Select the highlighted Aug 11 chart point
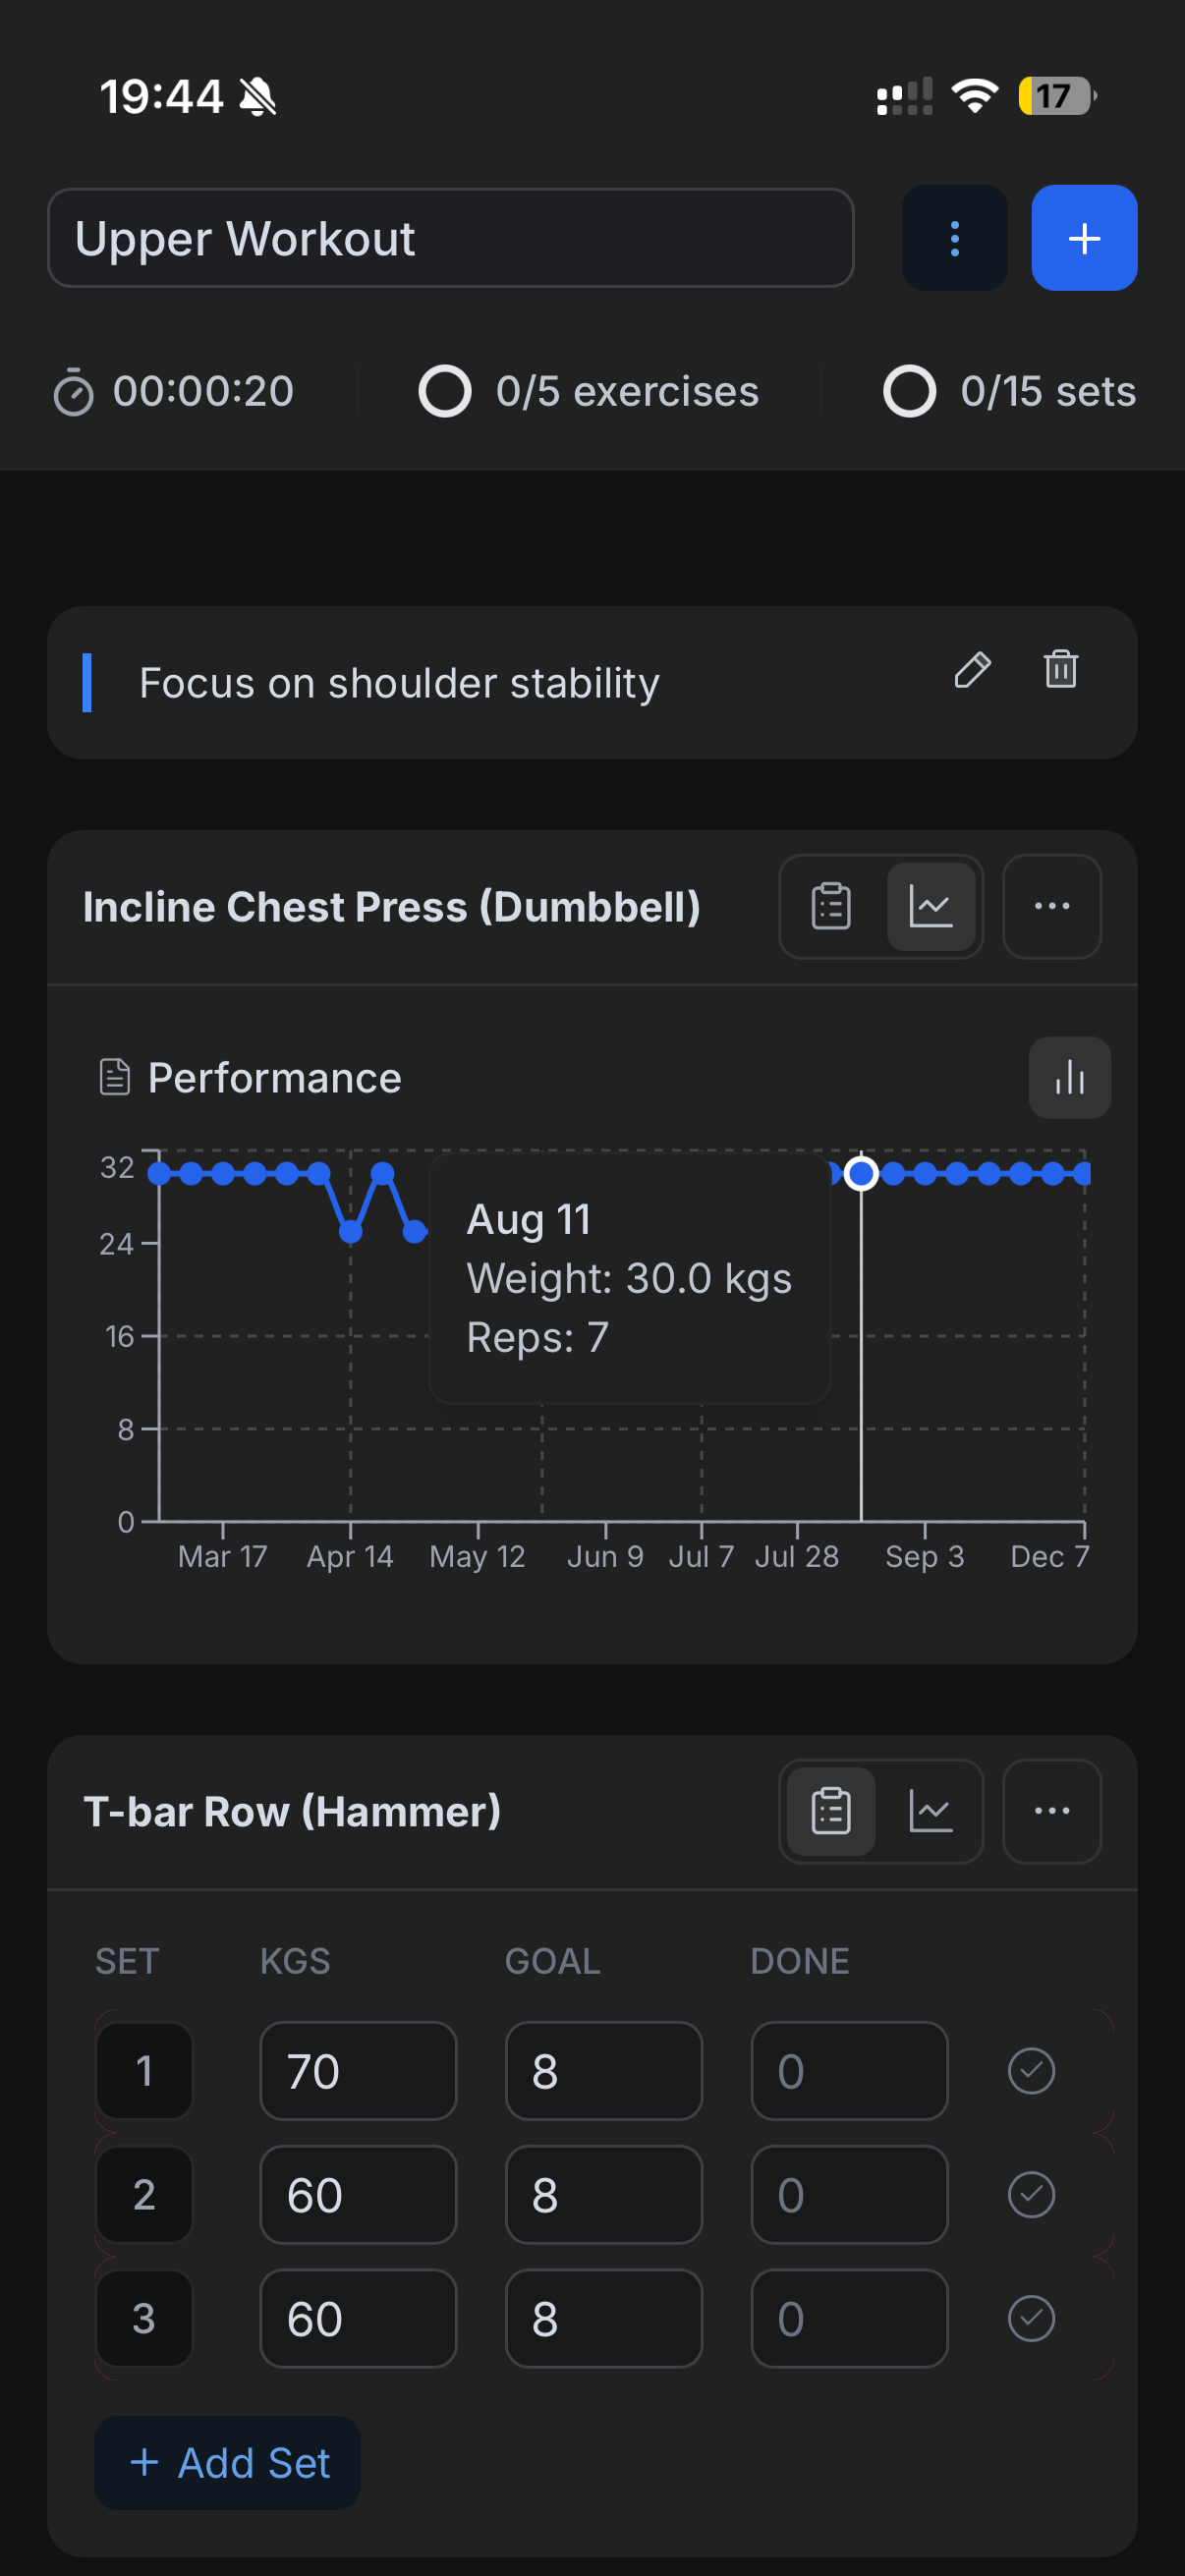The width and height of the screenshot is (1185, 2576). 860,1173
